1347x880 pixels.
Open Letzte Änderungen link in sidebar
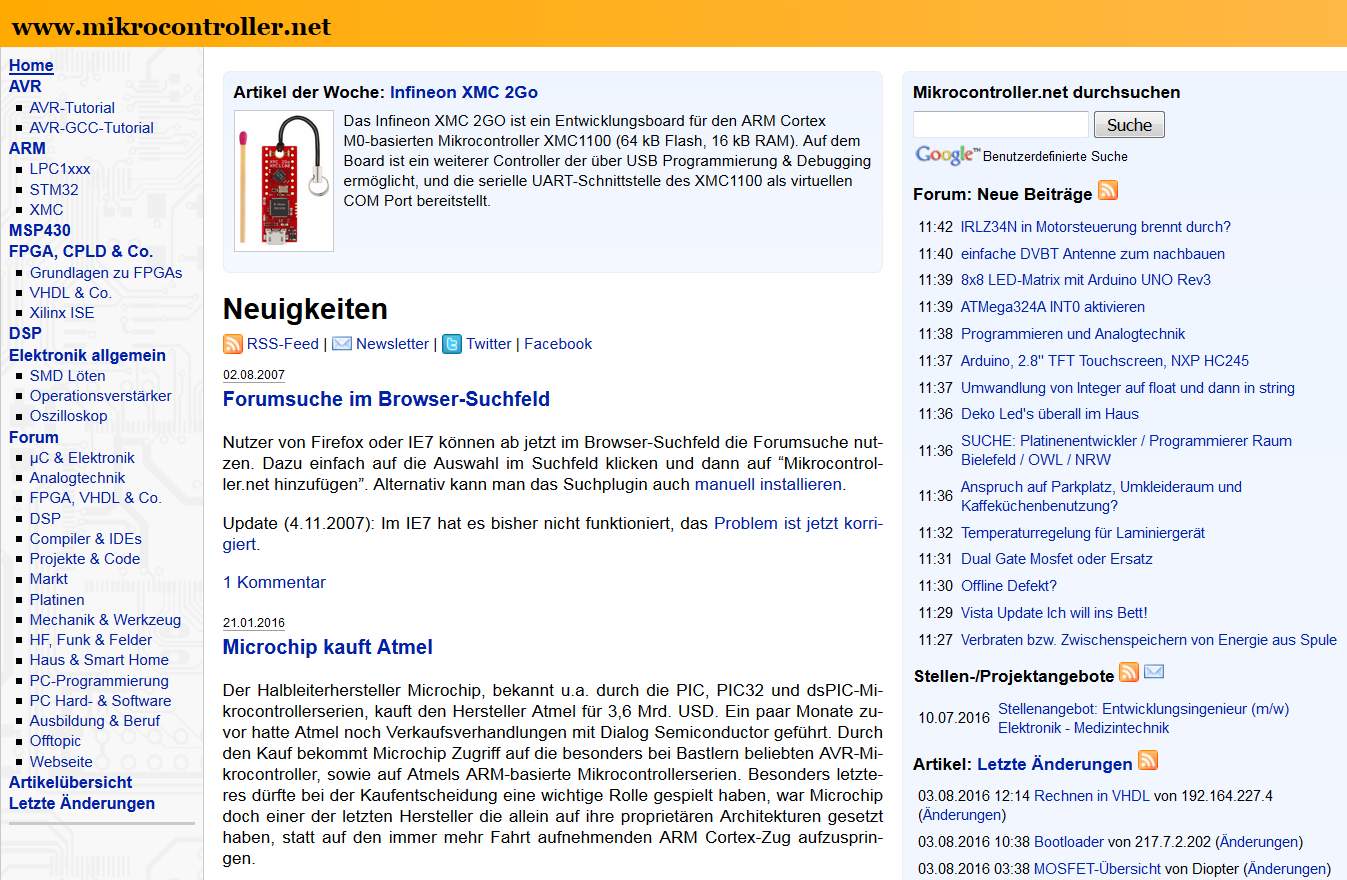(x=82, y=804)
